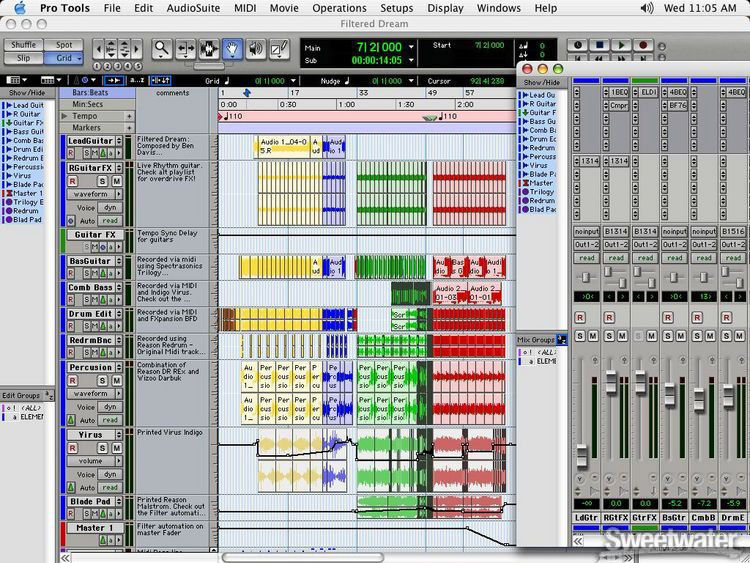The height and width of the screenshot is (563, 750).
Task: Solo the RGuitarFX track
Action: pyautogui.click(x=102, y=181)
